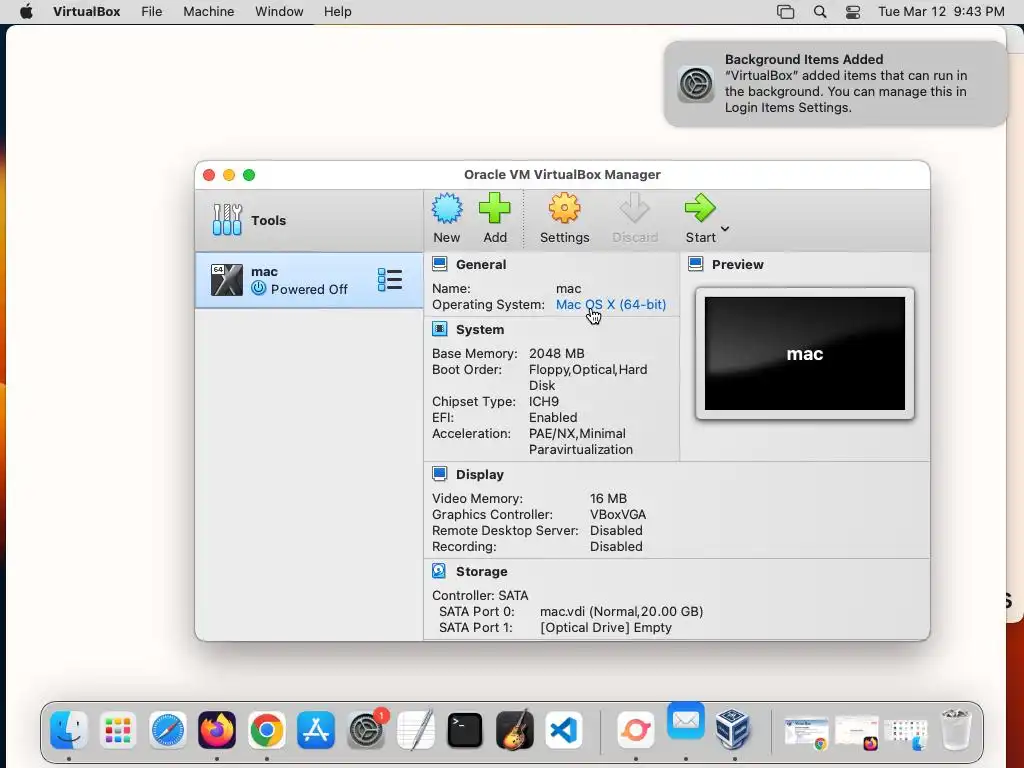Expand the Start button dropdown chevron

pyautogui.click(x=725, y=229)
